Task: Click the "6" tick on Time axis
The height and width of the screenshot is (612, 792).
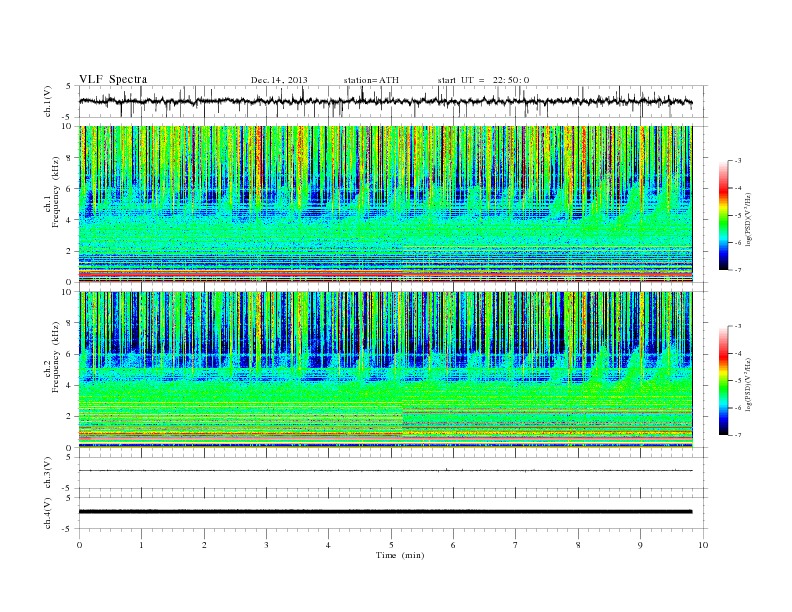Action: point(453,545)
